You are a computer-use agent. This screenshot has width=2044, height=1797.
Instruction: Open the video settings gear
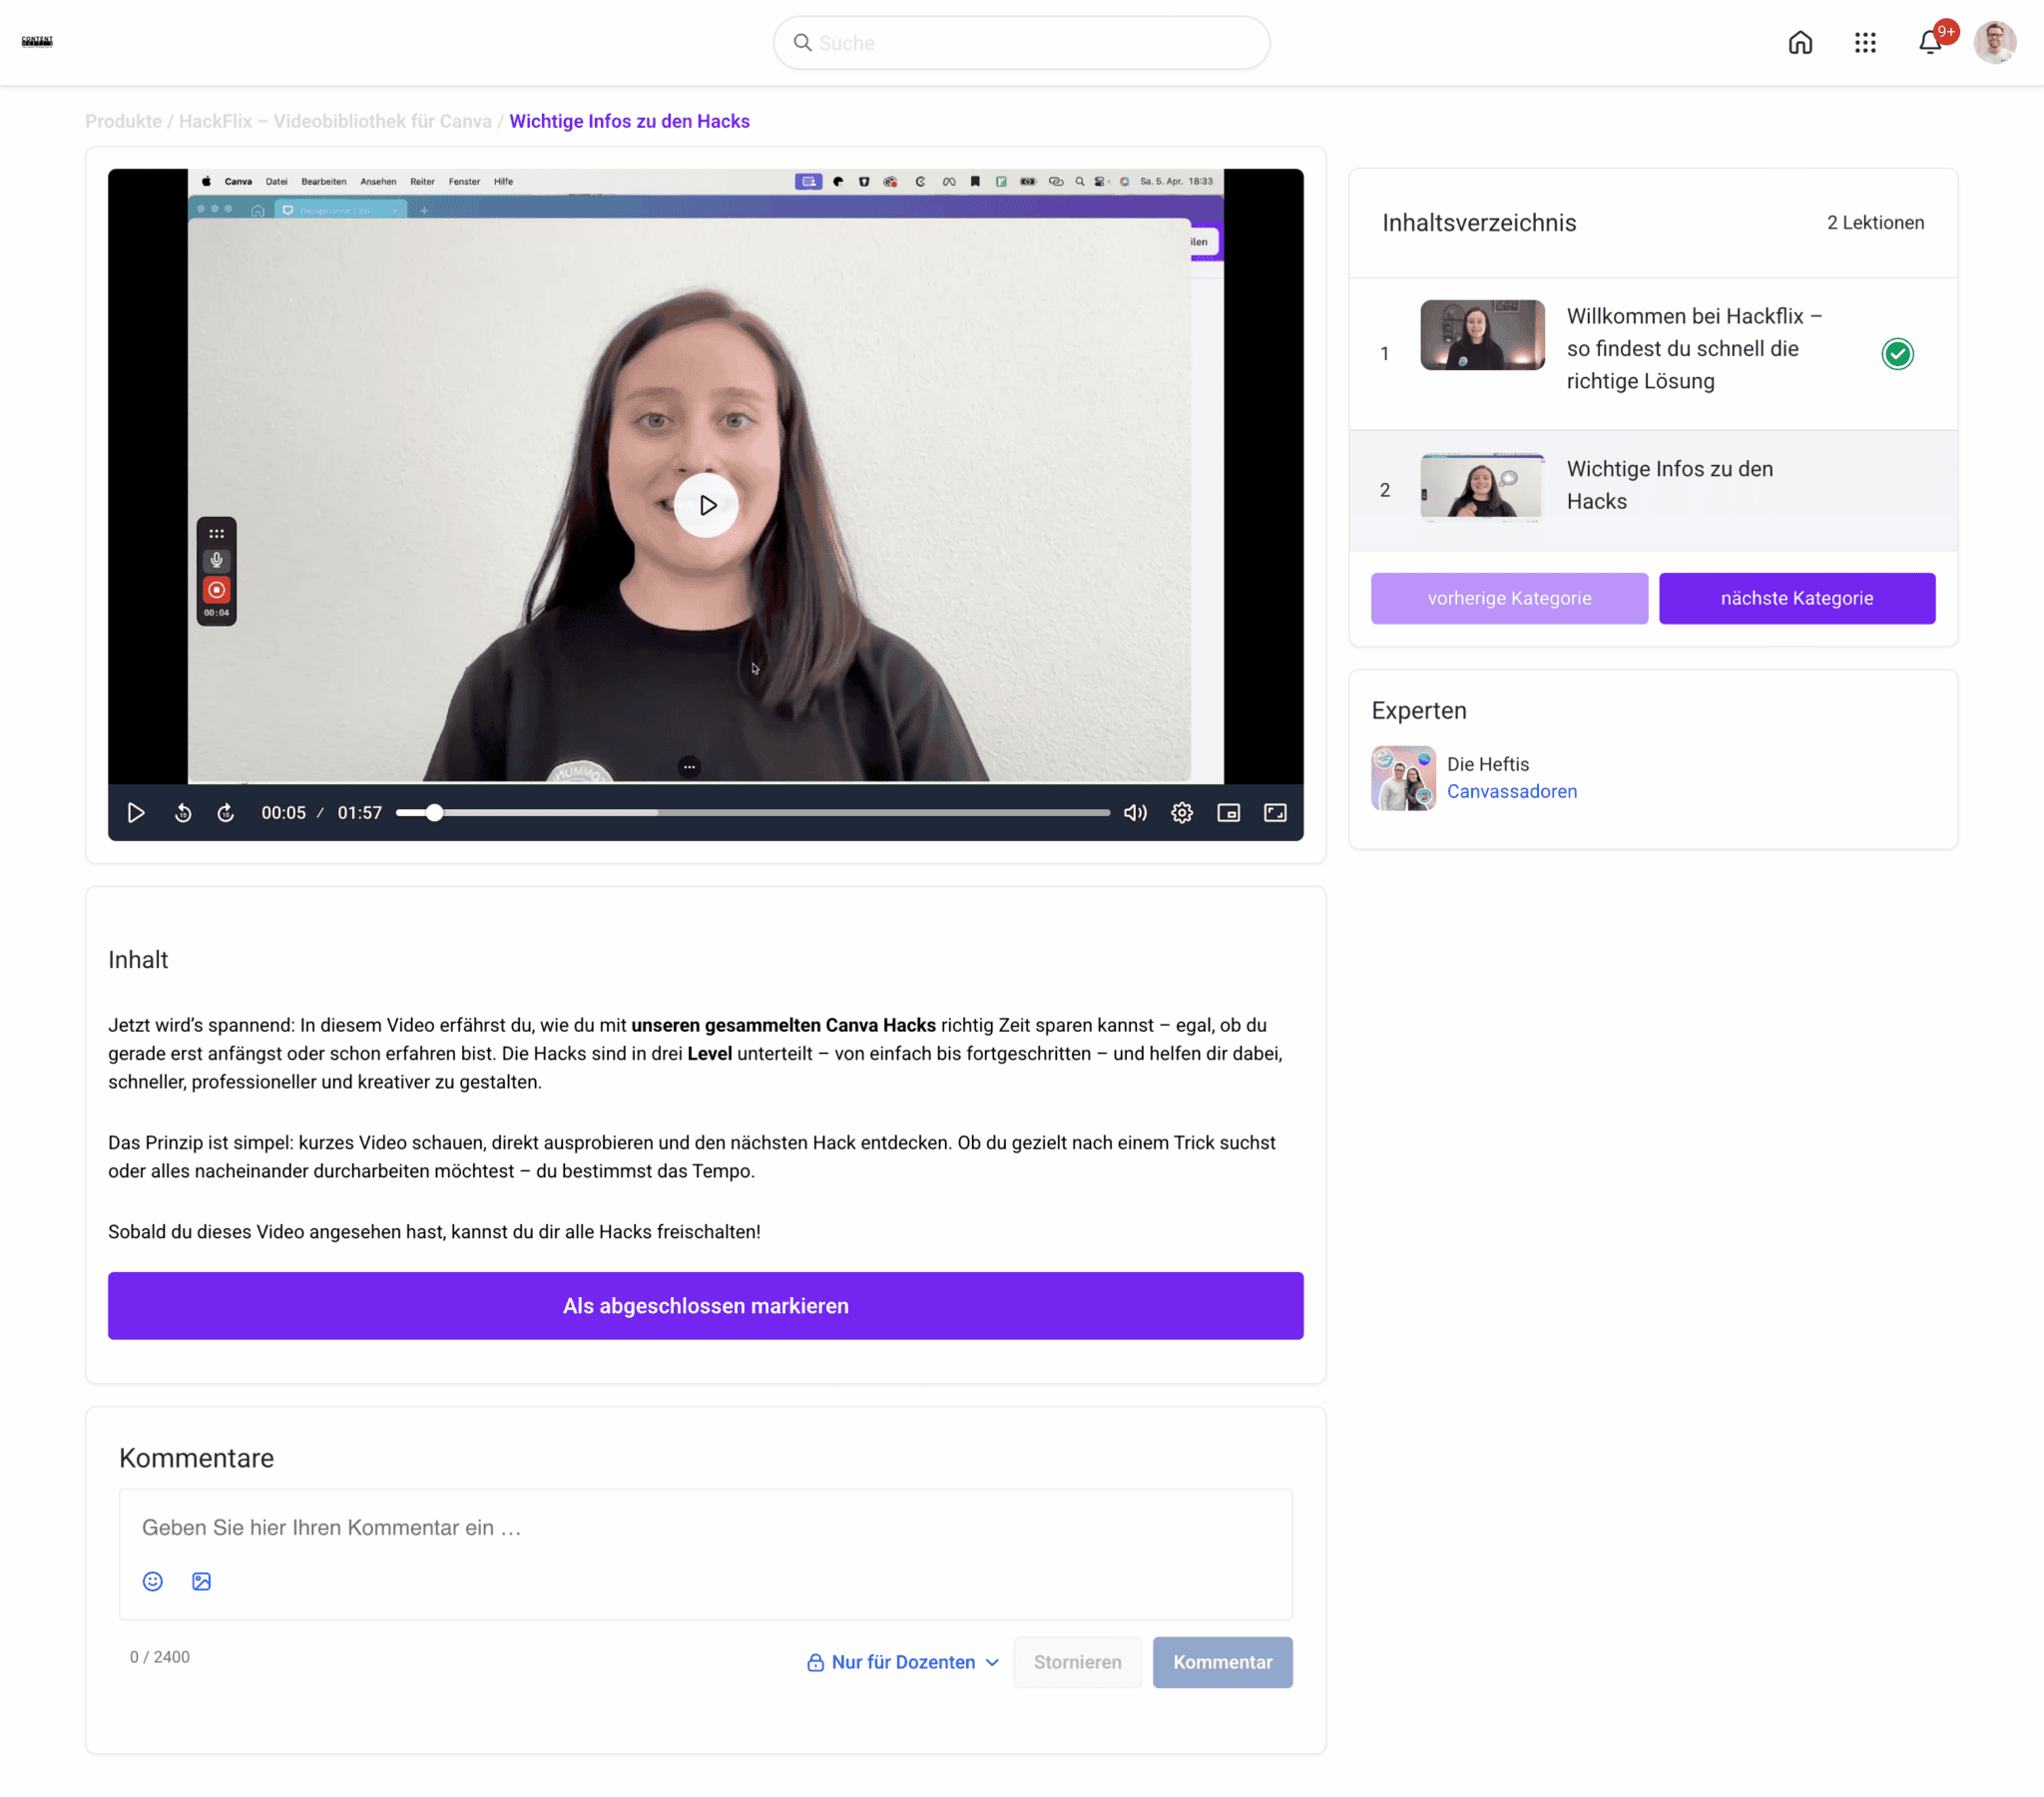1182,813
